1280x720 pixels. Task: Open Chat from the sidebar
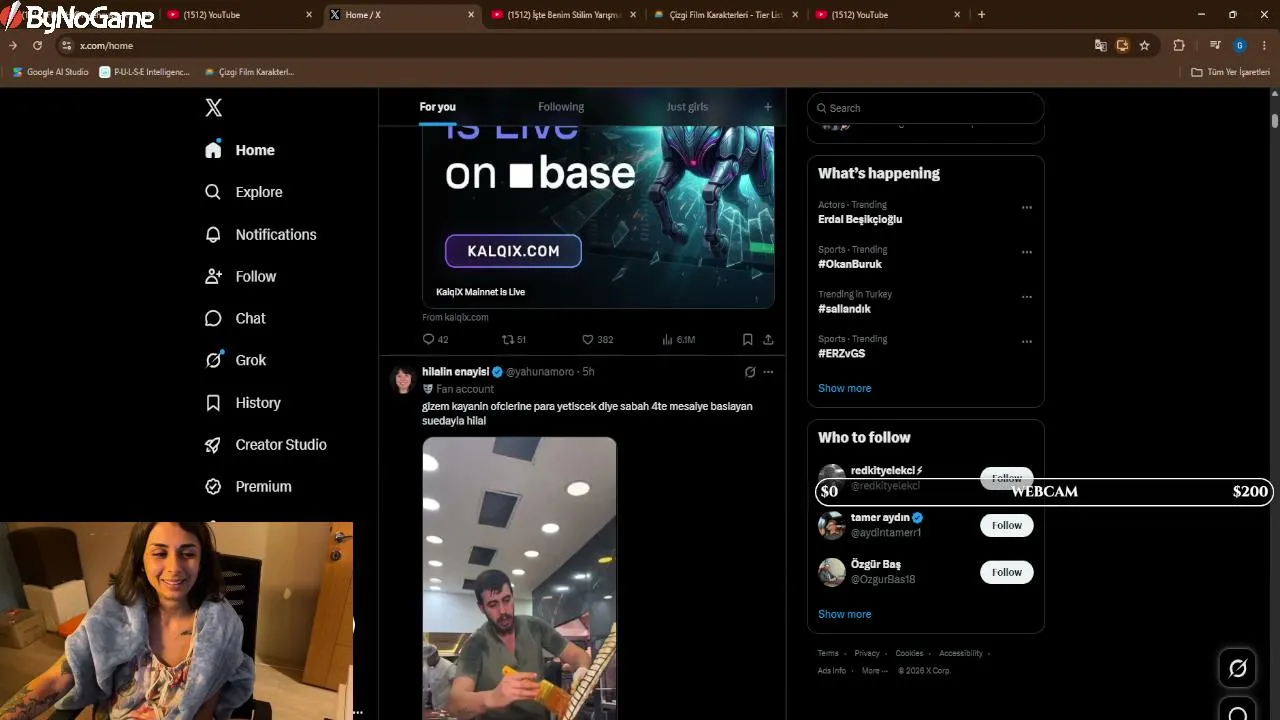[x=236, y=318]
